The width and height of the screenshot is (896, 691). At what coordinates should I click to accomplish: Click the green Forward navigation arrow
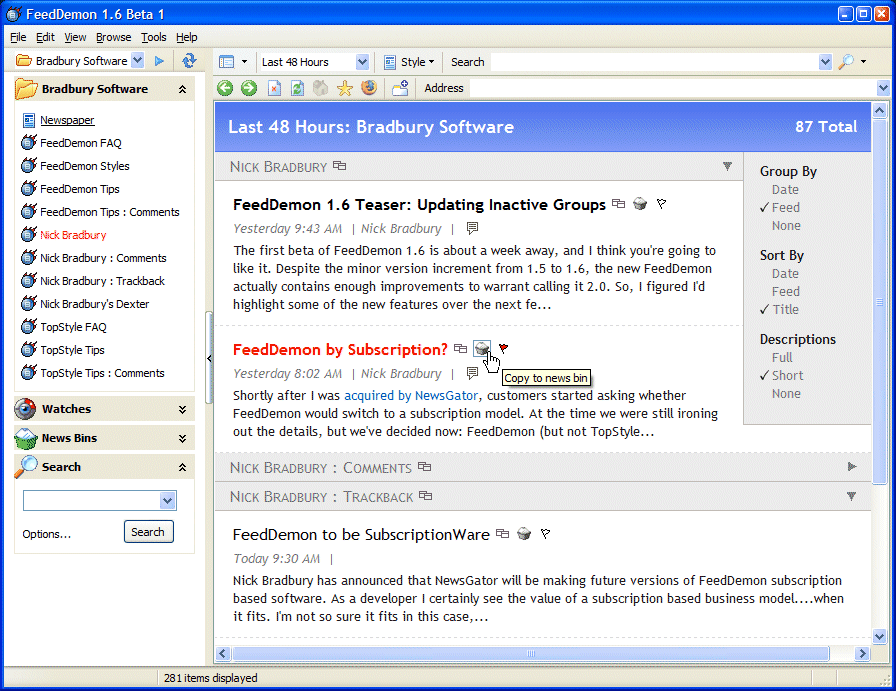click(x=249, y=88)
